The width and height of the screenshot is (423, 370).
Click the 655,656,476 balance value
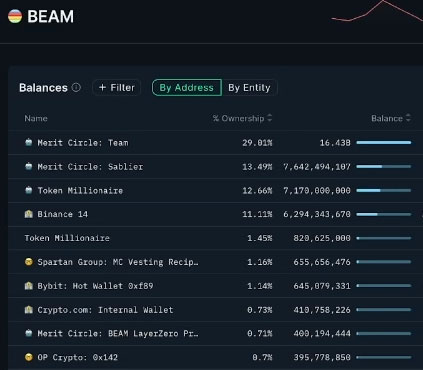(322, 262)
